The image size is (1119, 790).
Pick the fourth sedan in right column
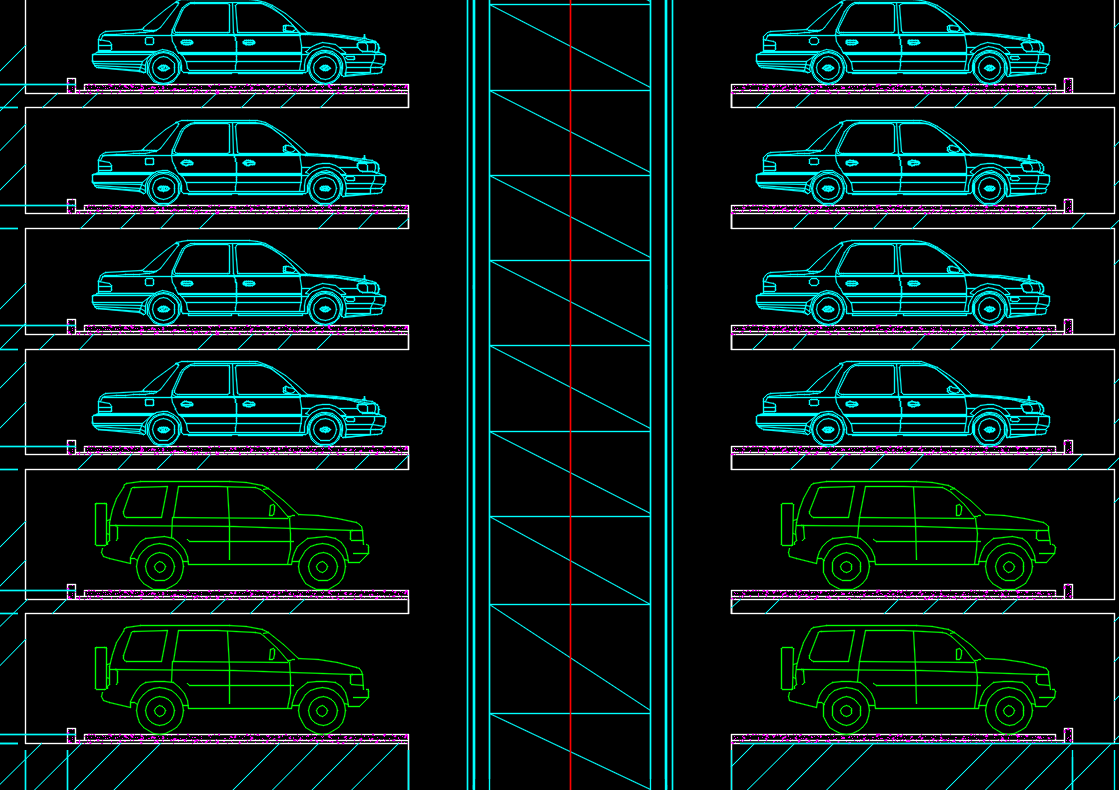pyautogui.click(x=902, y=402)
